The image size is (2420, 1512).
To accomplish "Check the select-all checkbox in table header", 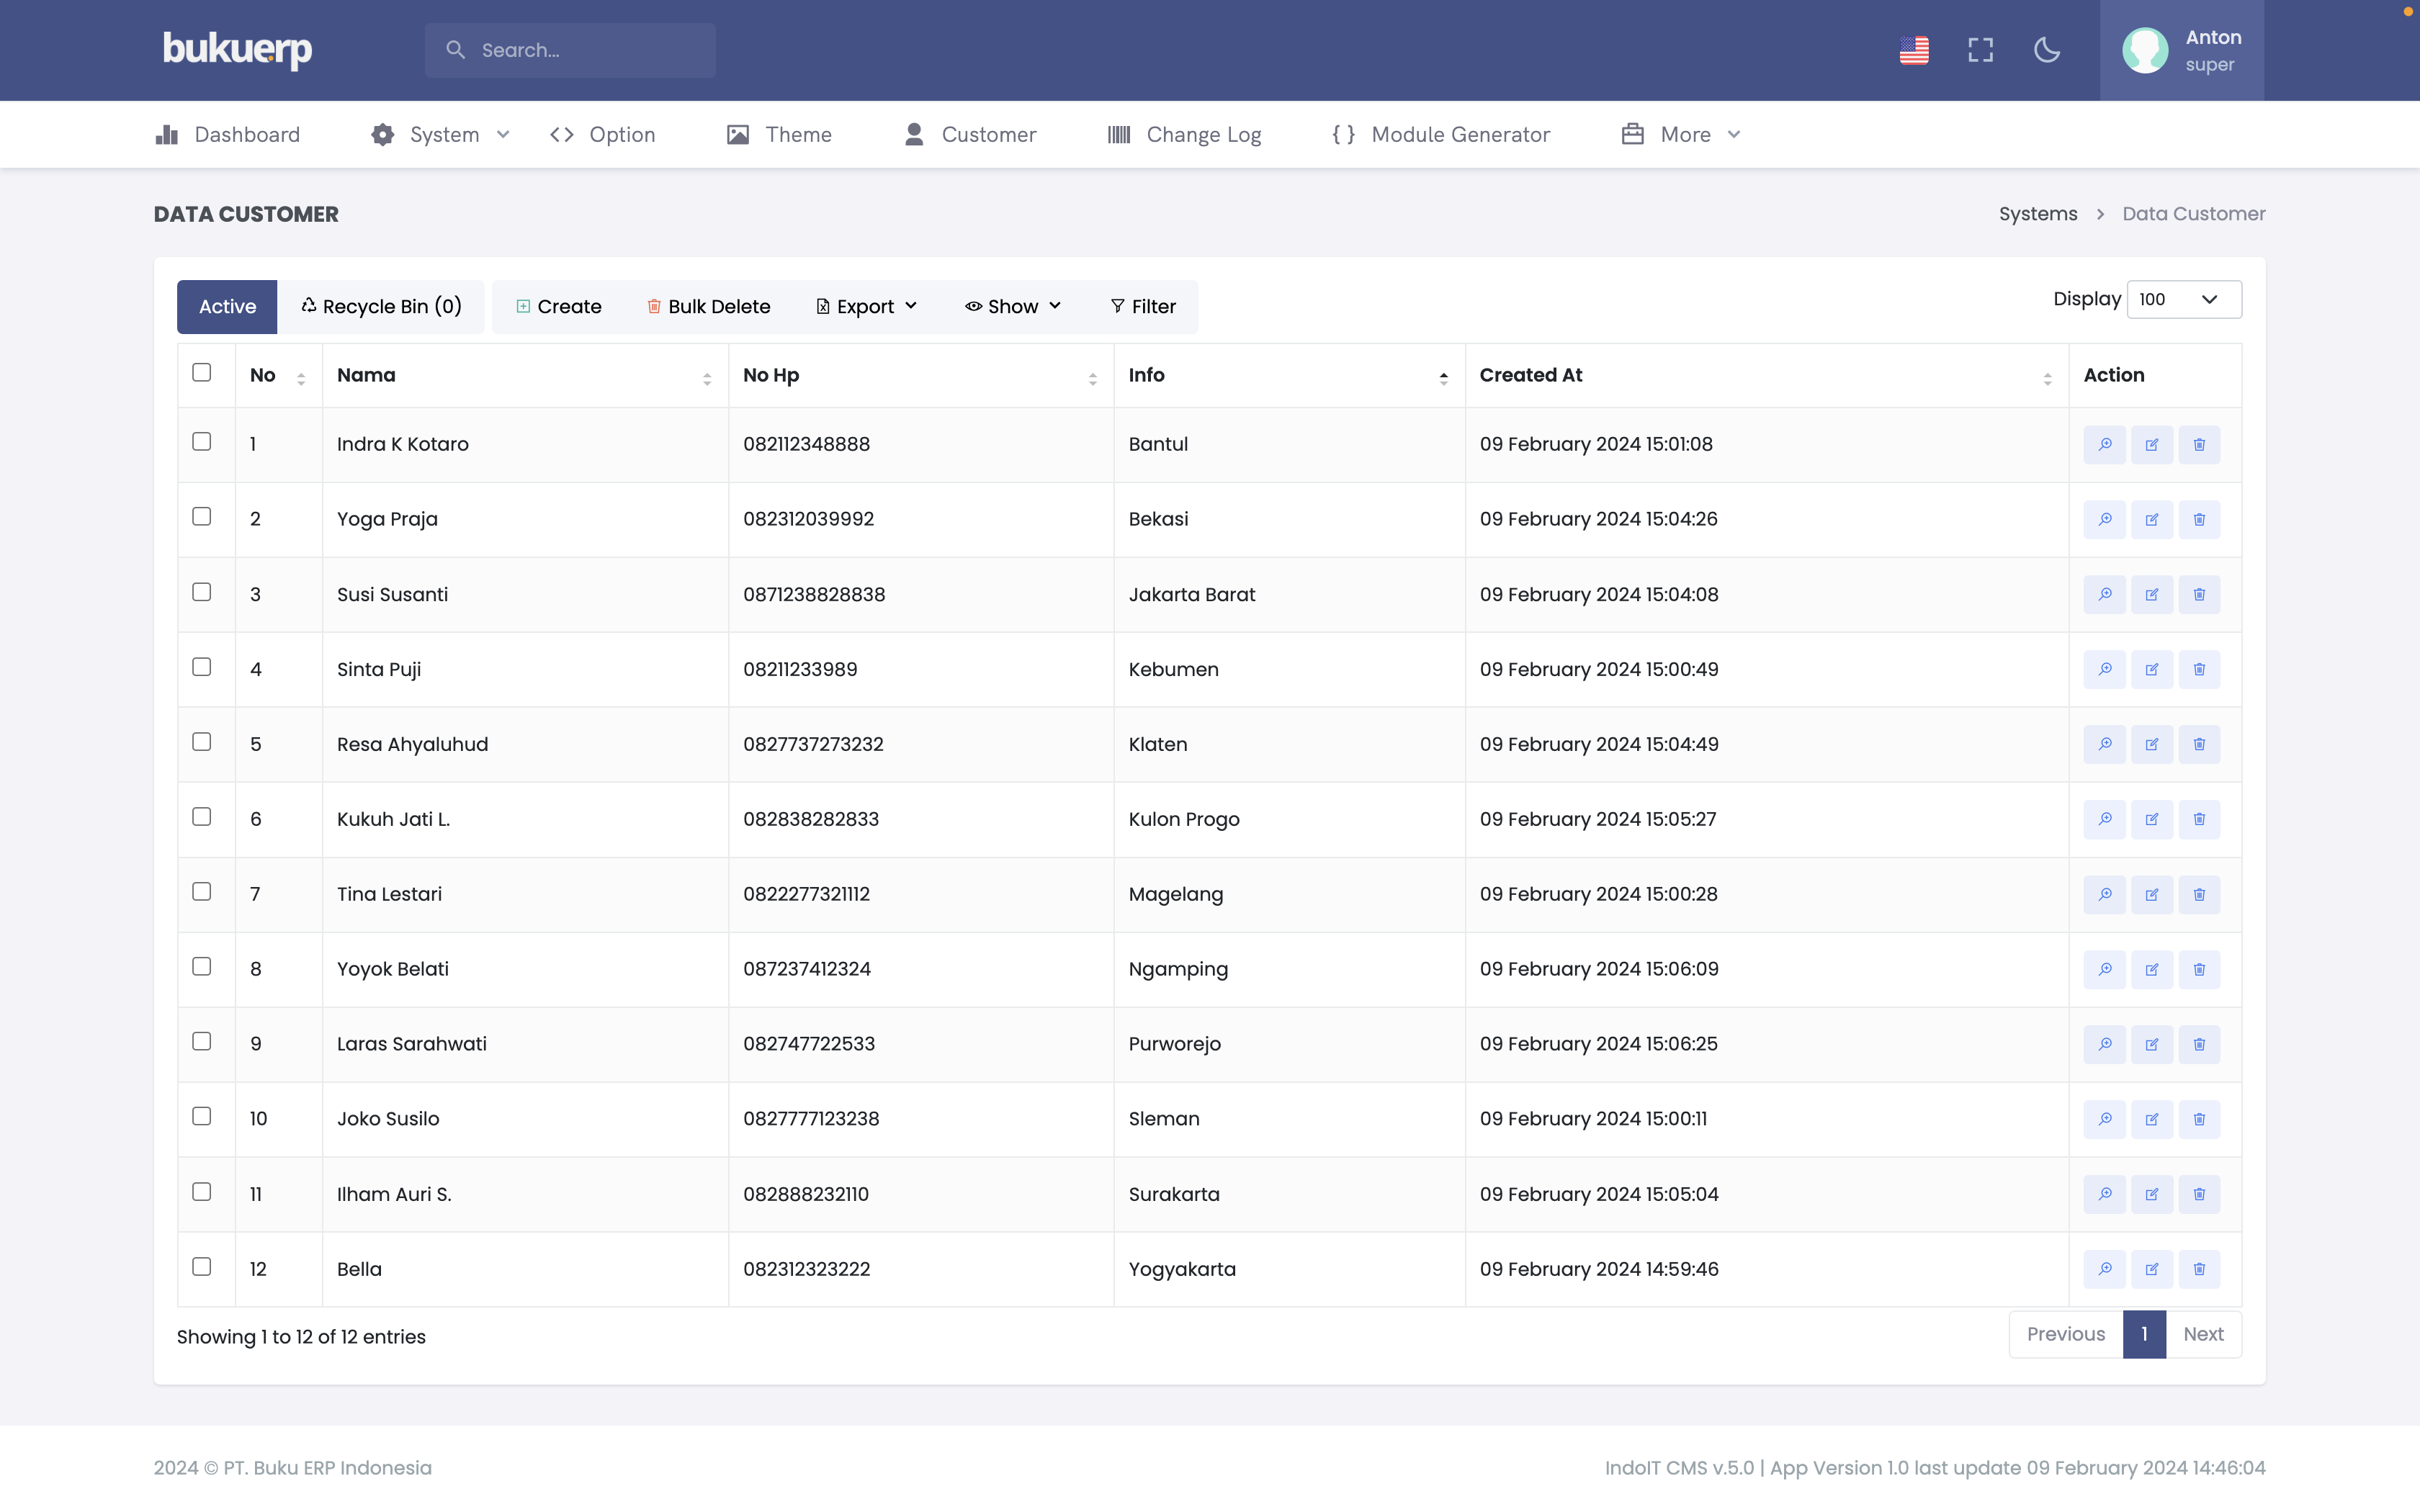I will click(x=202, y=372).
